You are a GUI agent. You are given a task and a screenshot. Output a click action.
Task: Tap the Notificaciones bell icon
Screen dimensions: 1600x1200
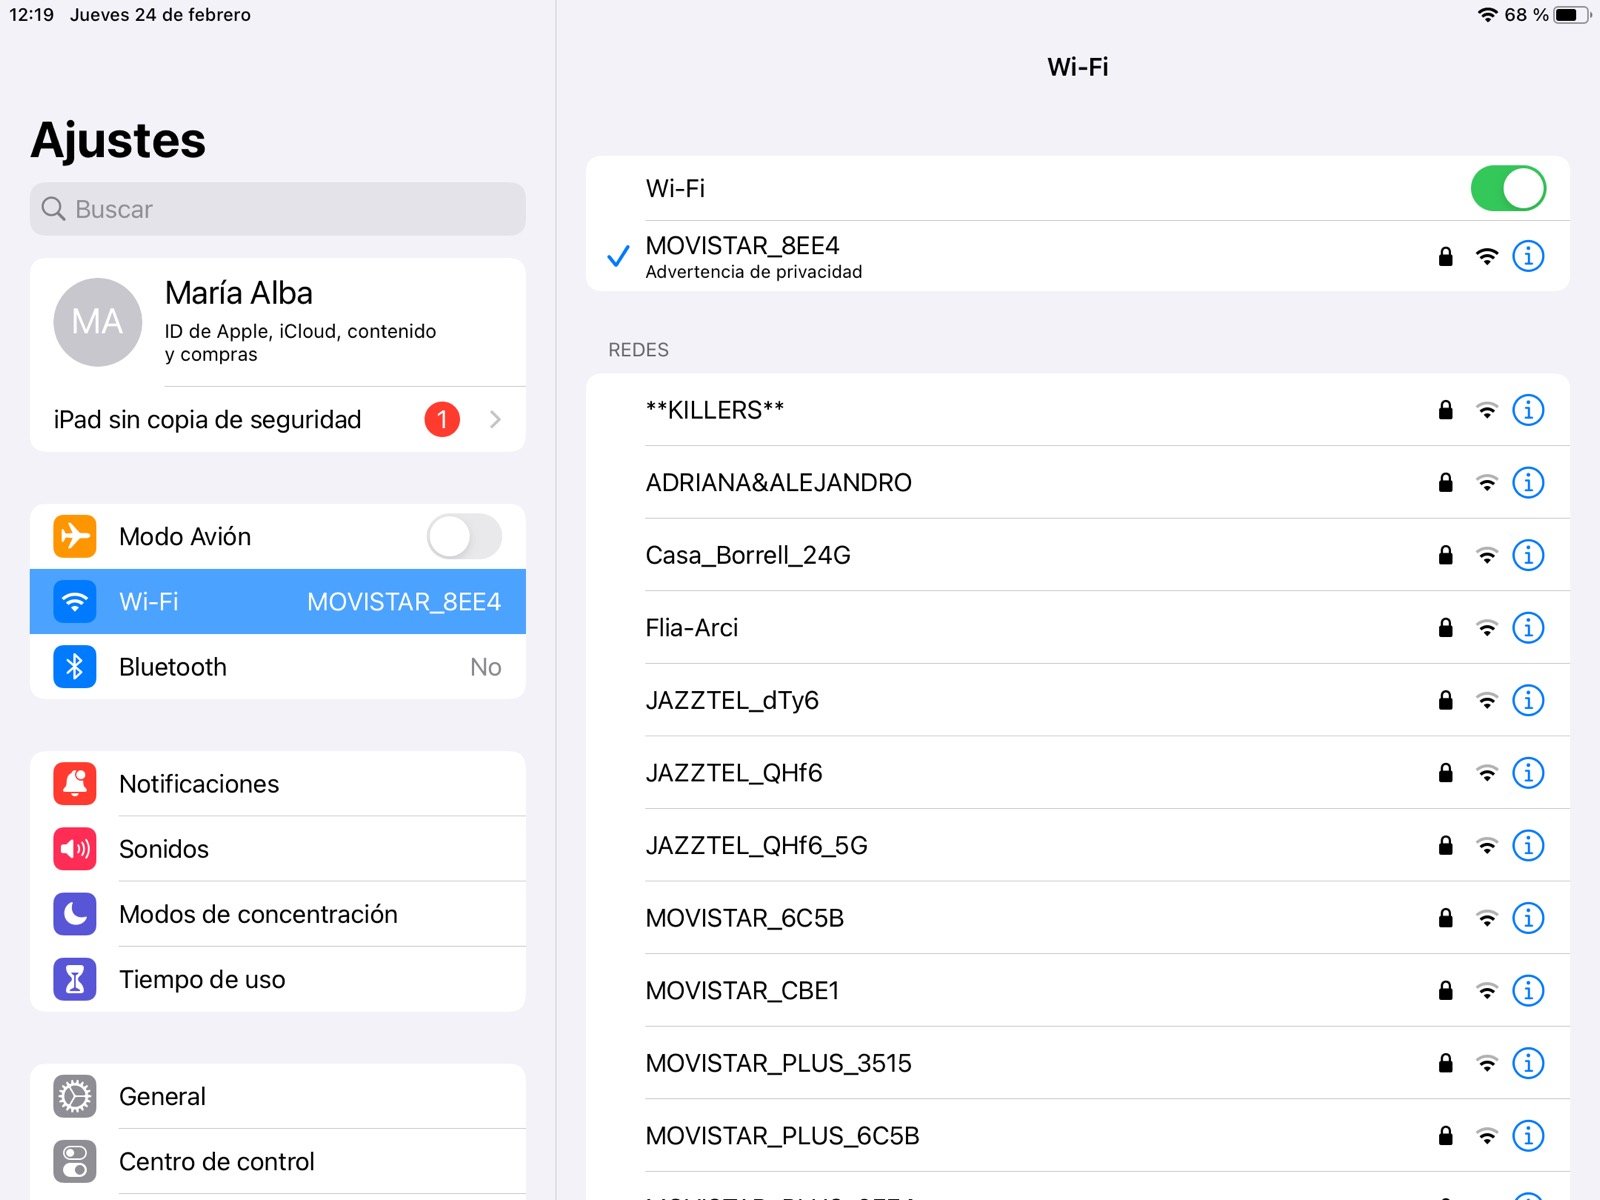tap(75, 784)
